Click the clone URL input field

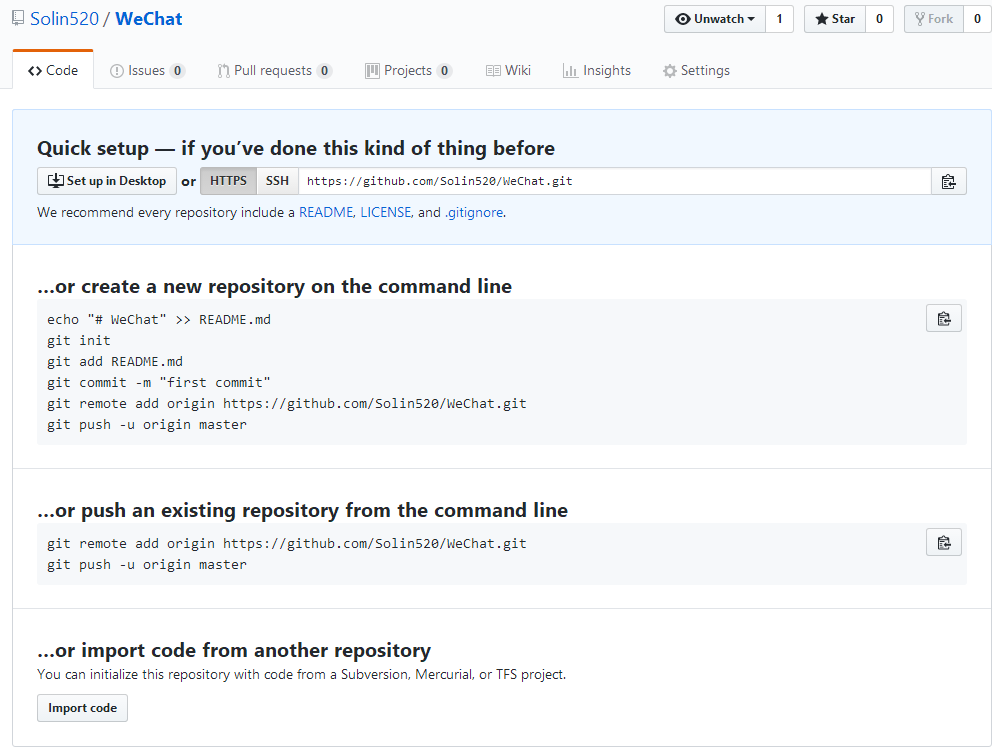tap(614, 181)
